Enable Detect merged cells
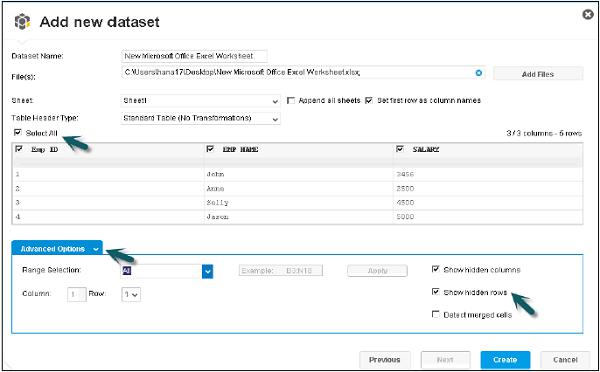The image size is (600, 372). click(x=435, y=315)
